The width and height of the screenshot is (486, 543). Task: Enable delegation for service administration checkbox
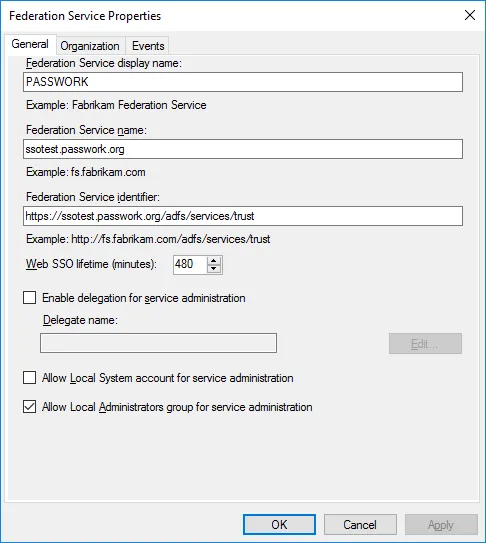[29, 298]
